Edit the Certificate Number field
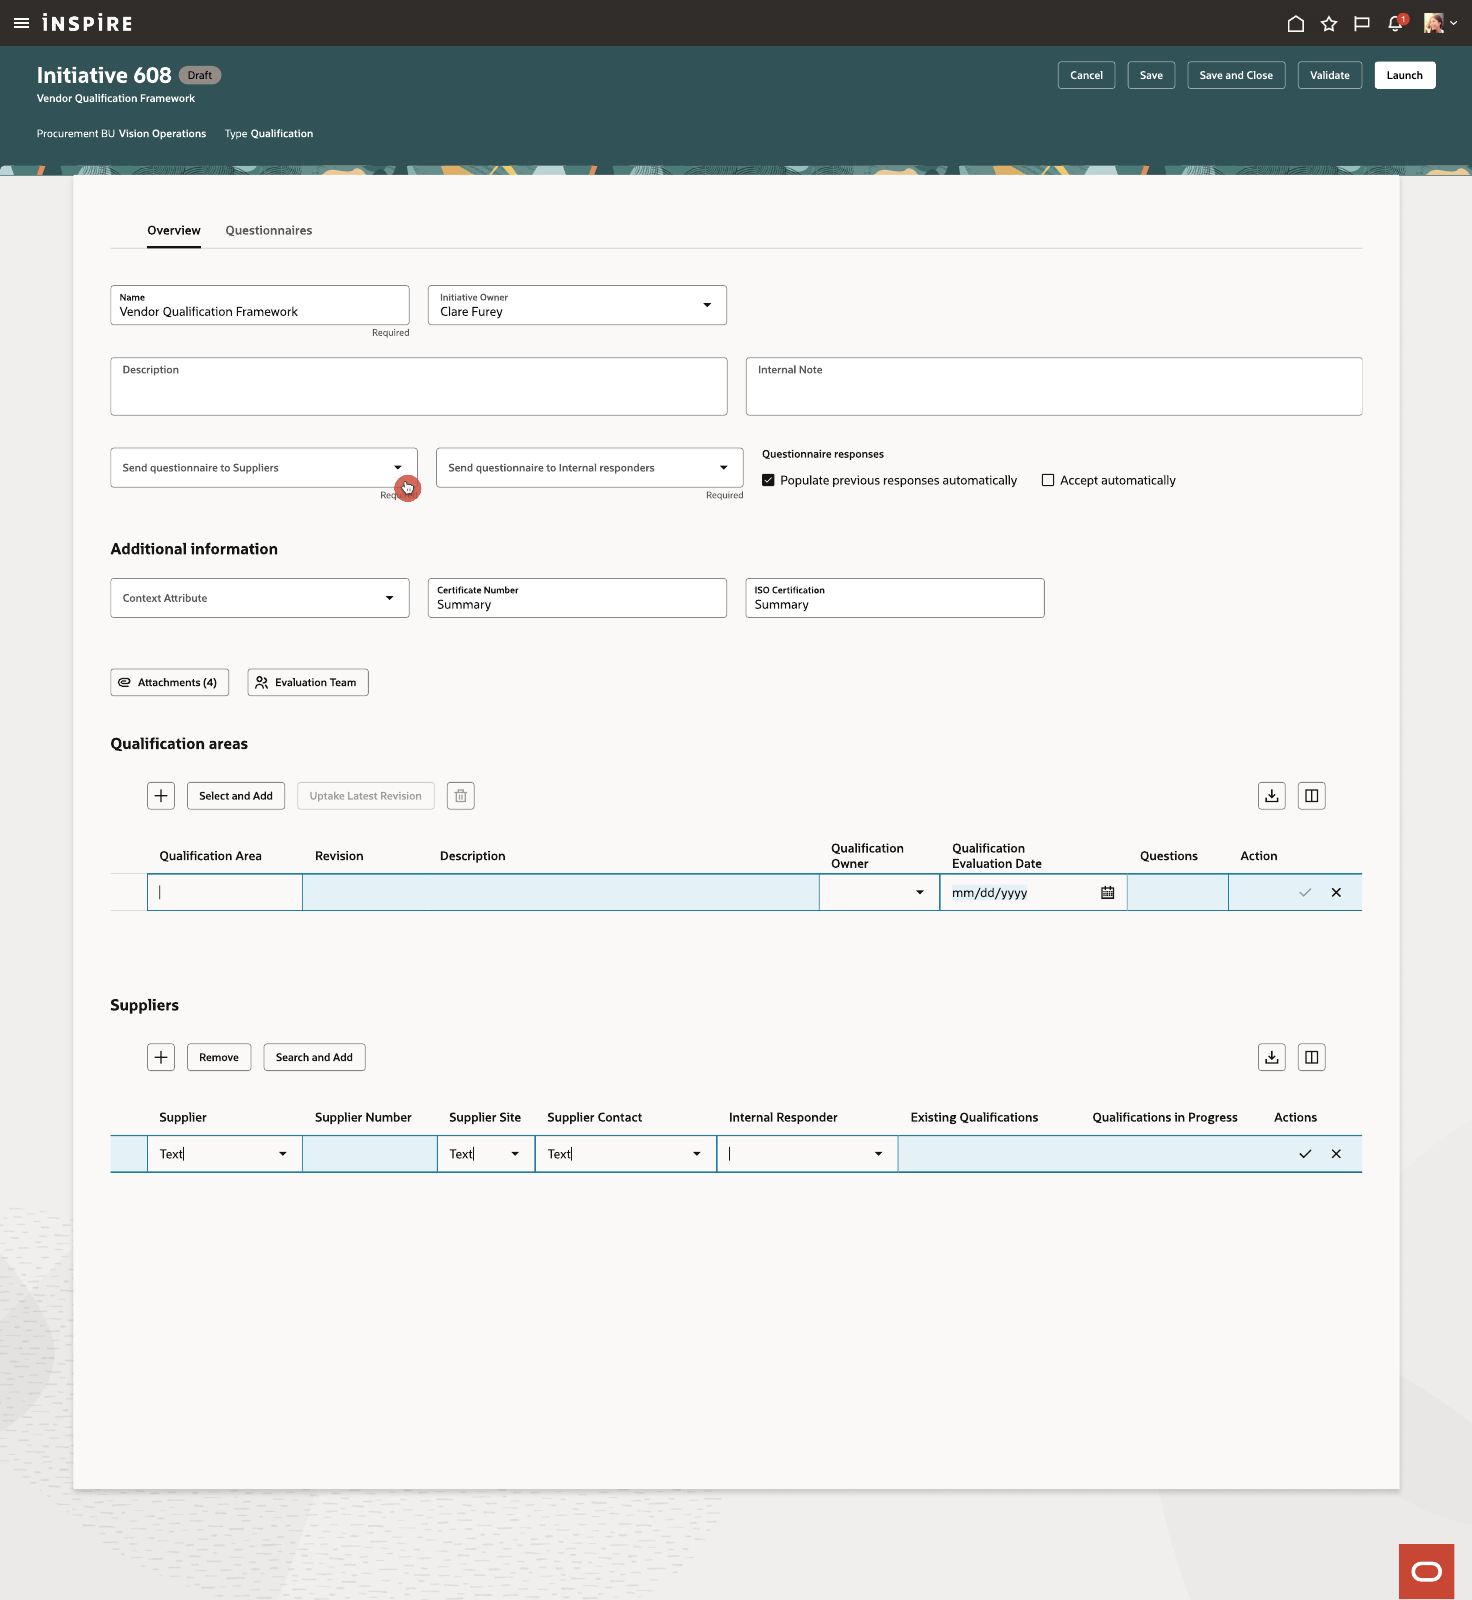Image resolution: width=1472 pixels, height=1600 pixels. click(x=577, y=598)
